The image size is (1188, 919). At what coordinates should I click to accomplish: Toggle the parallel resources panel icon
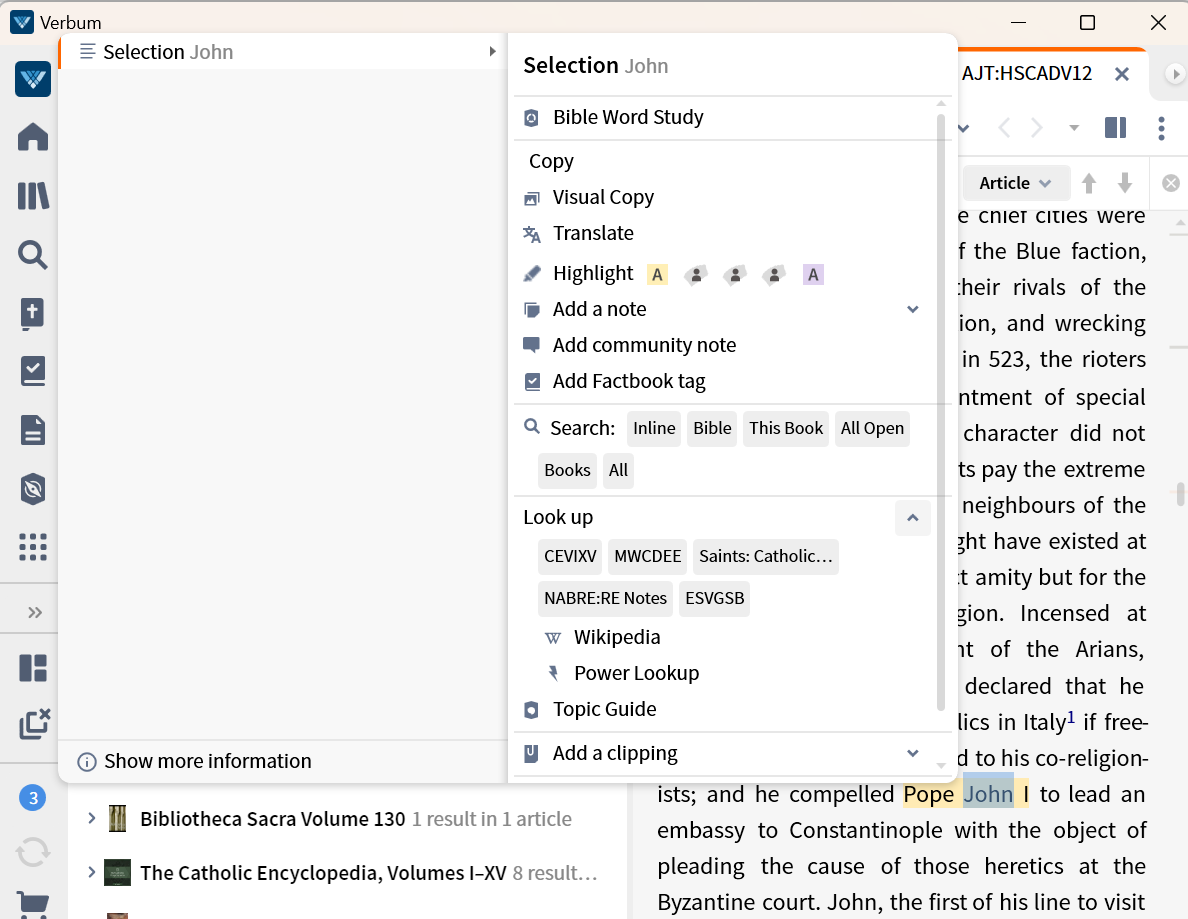(1115, 128)
